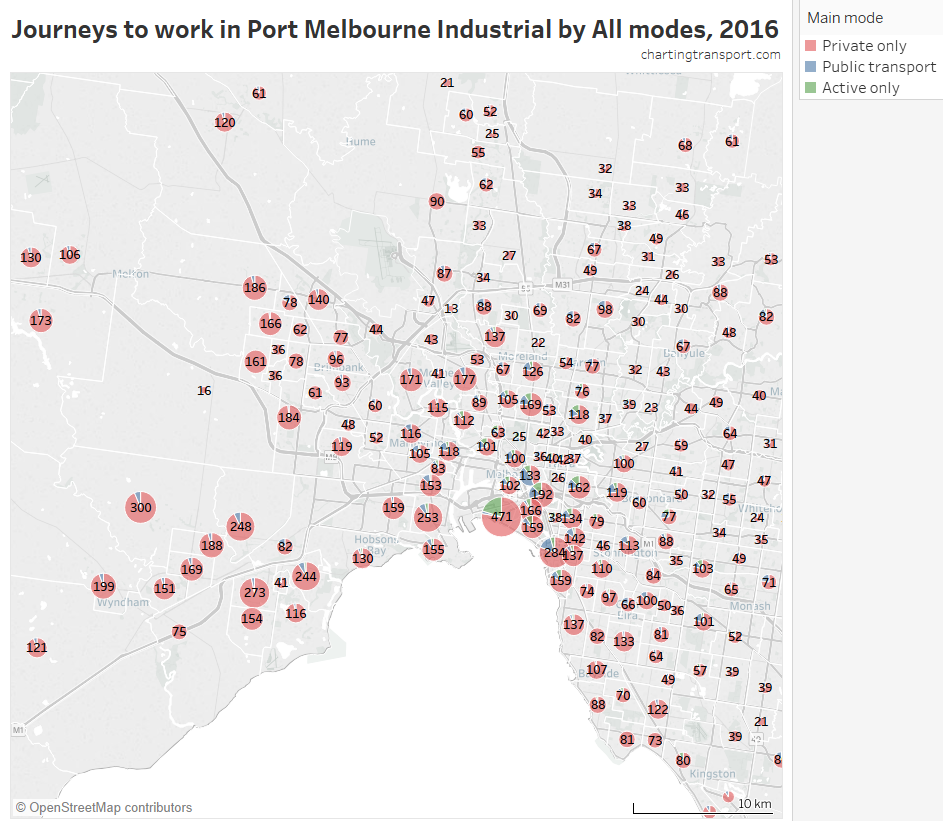Click the 177 pie chart marker
The width and height of the screenshot is (943, 821).
pos(465,379)
